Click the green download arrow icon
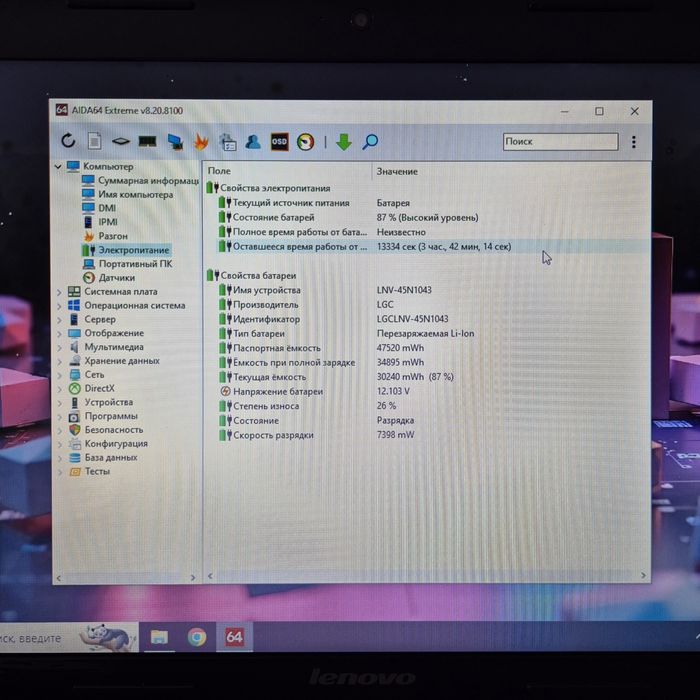Image resolution: width=700 pixels, height=700 pixels. click(x=344, y=142)
